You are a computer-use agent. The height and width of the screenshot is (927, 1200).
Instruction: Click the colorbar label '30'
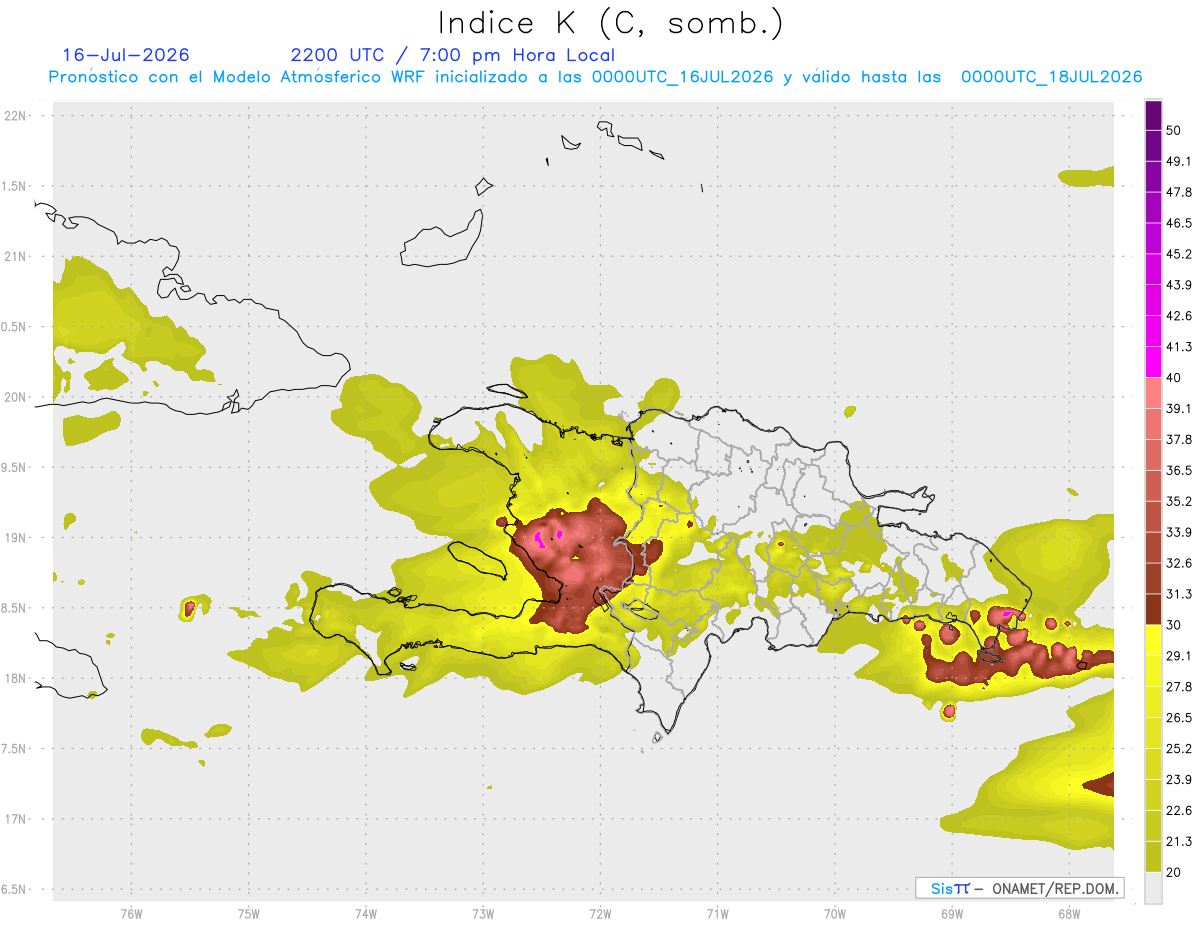click(x=1174, y=625)
